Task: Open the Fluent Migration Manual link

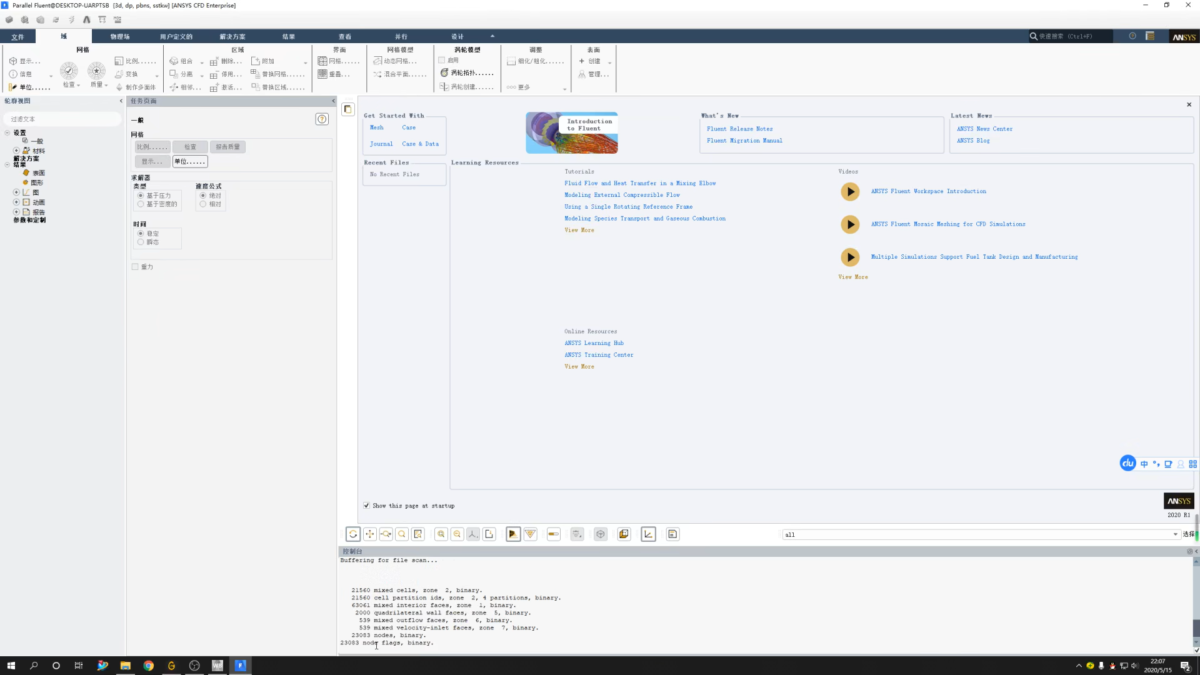Action: click(x=745, y=141)
